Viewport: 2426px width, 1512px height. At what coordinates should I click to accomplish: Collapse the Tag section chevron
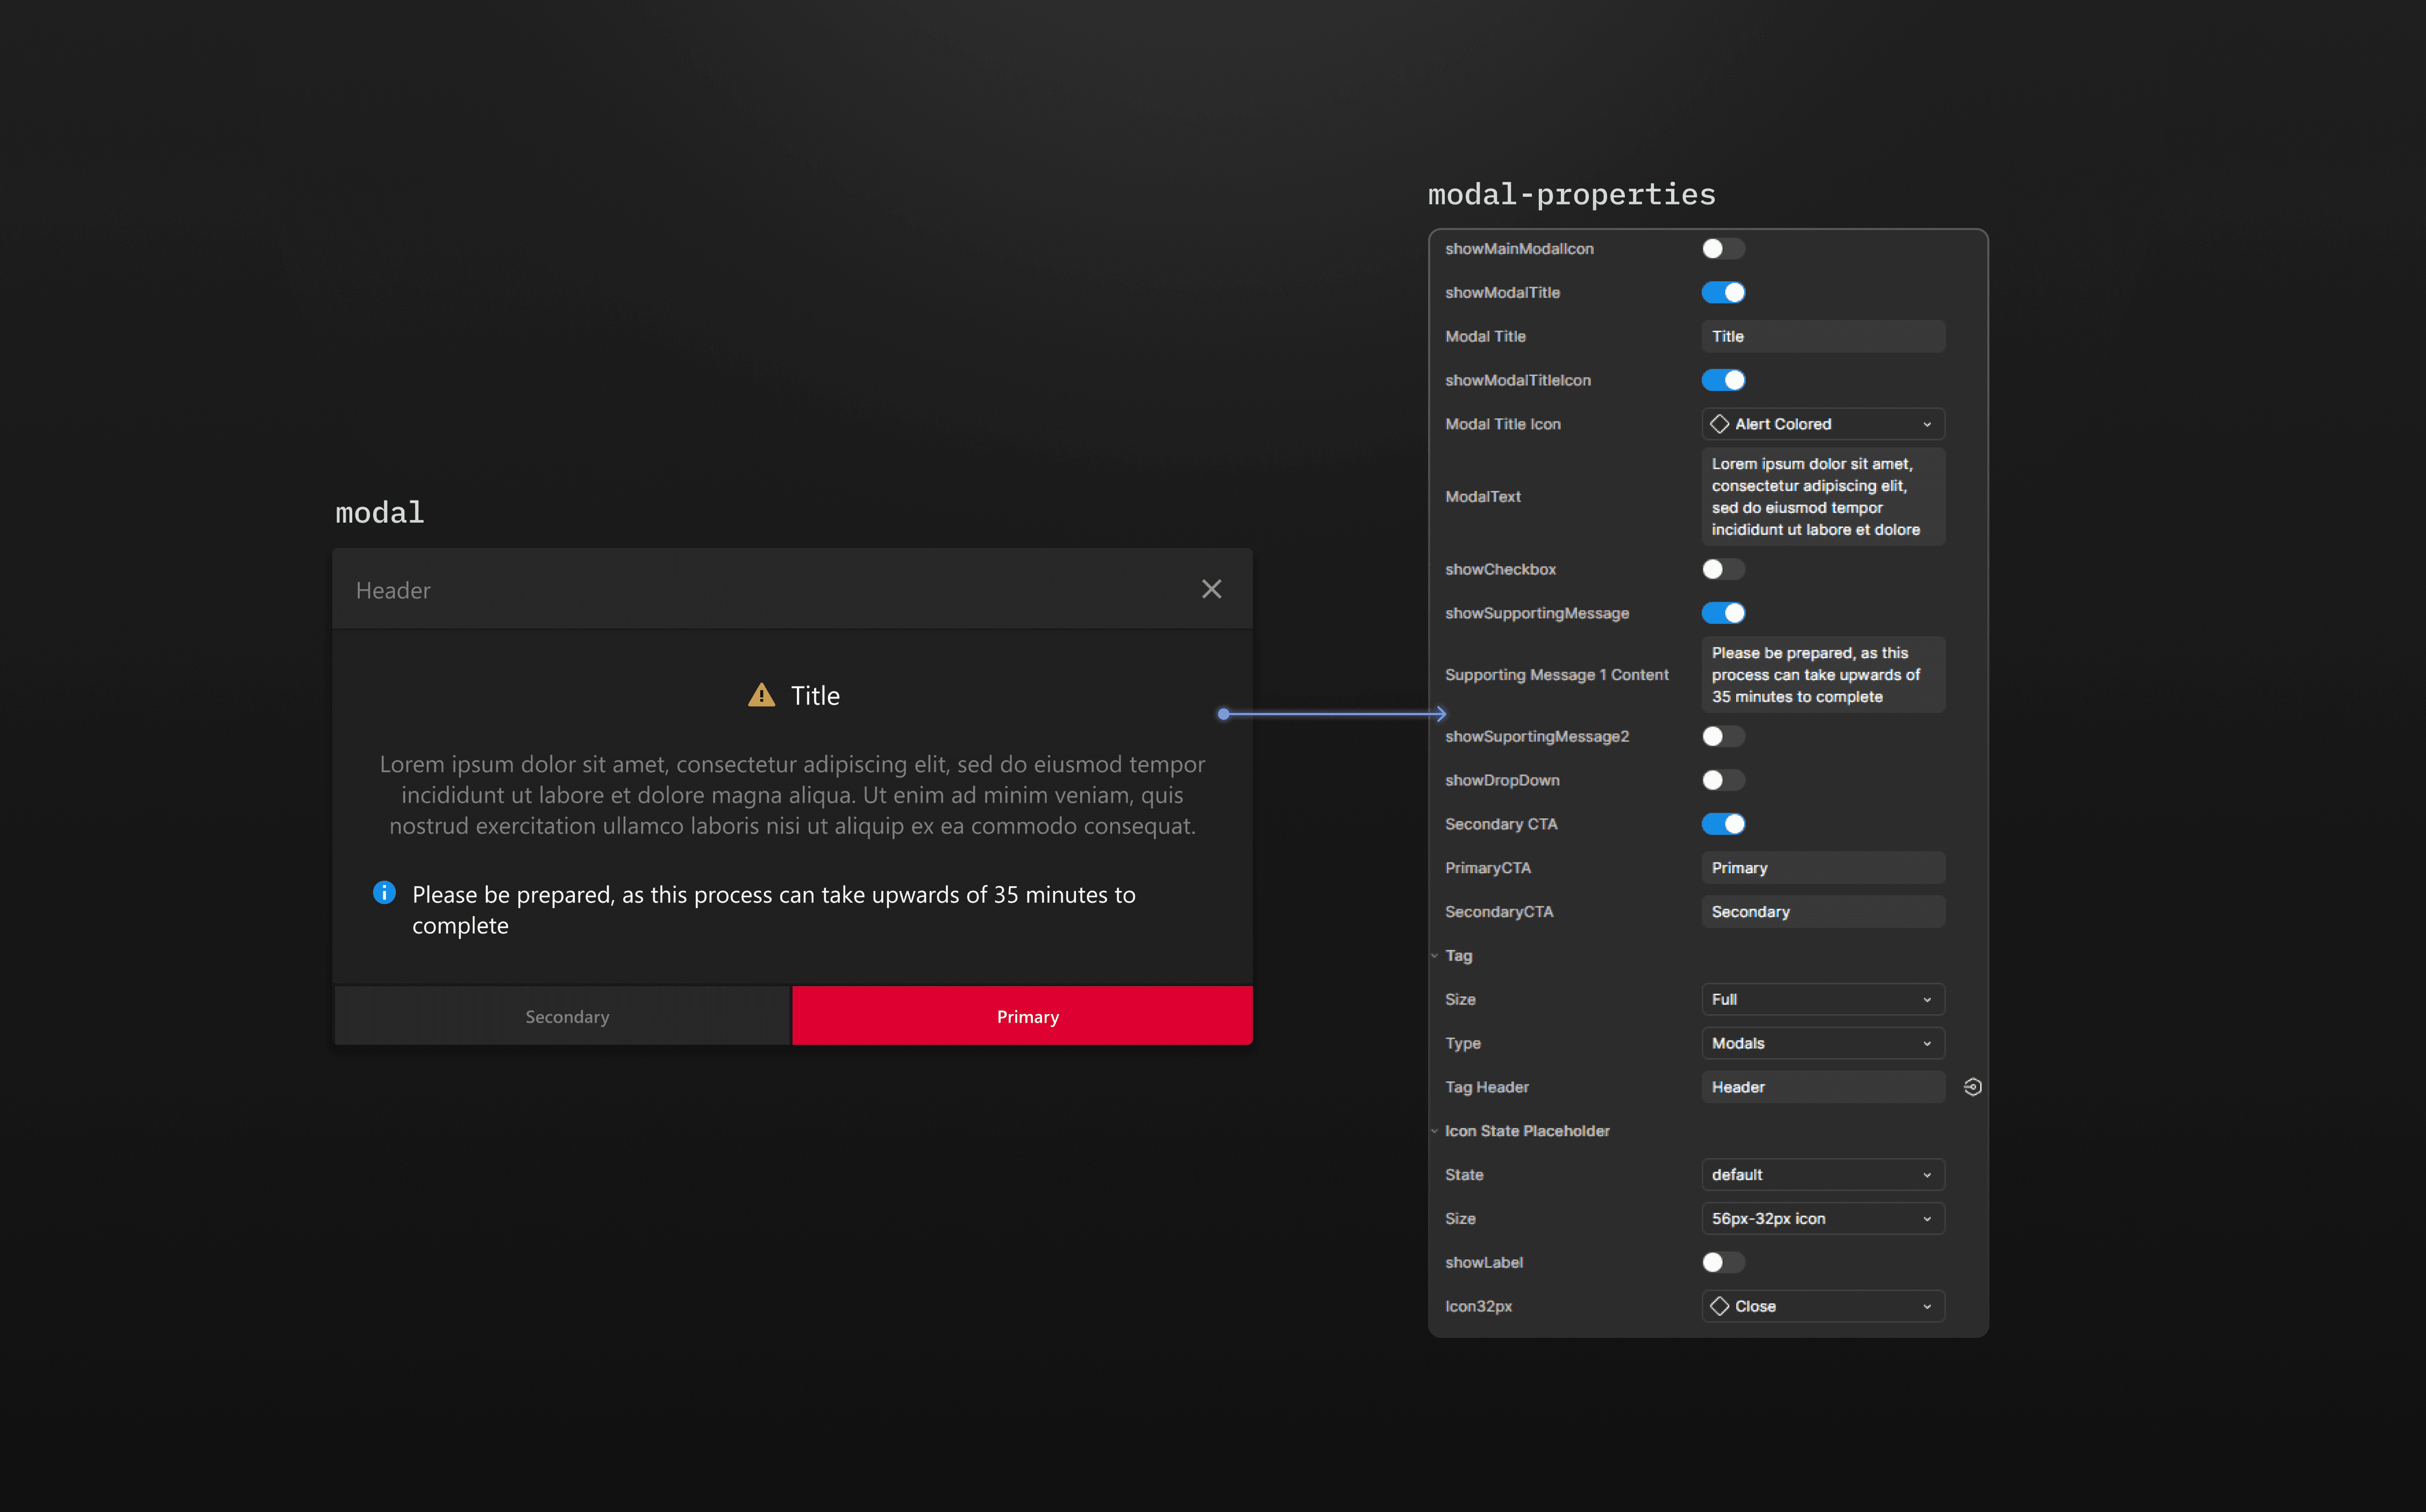[x=1435, y=956]
